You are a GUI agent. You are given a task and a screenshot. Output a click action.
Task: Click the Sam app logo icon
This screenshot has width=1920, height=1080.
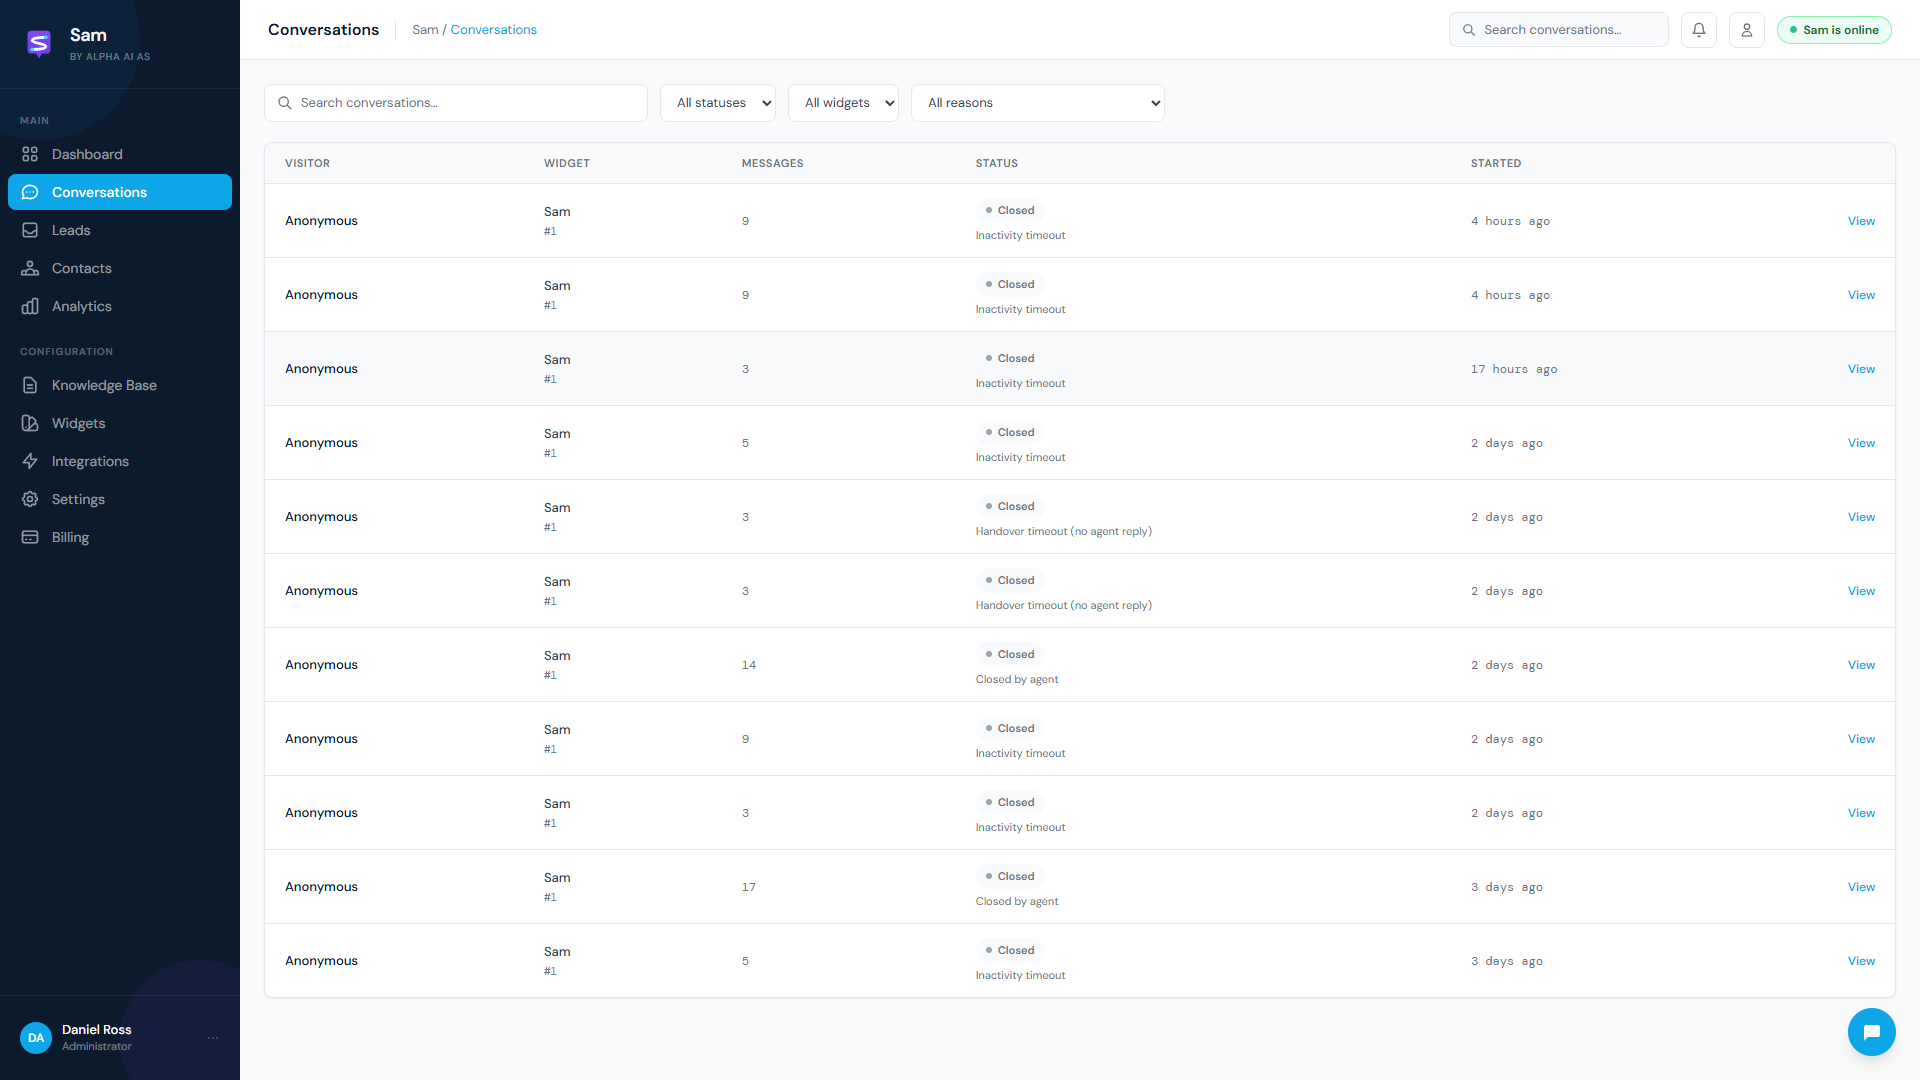click(x=39, y=43)
